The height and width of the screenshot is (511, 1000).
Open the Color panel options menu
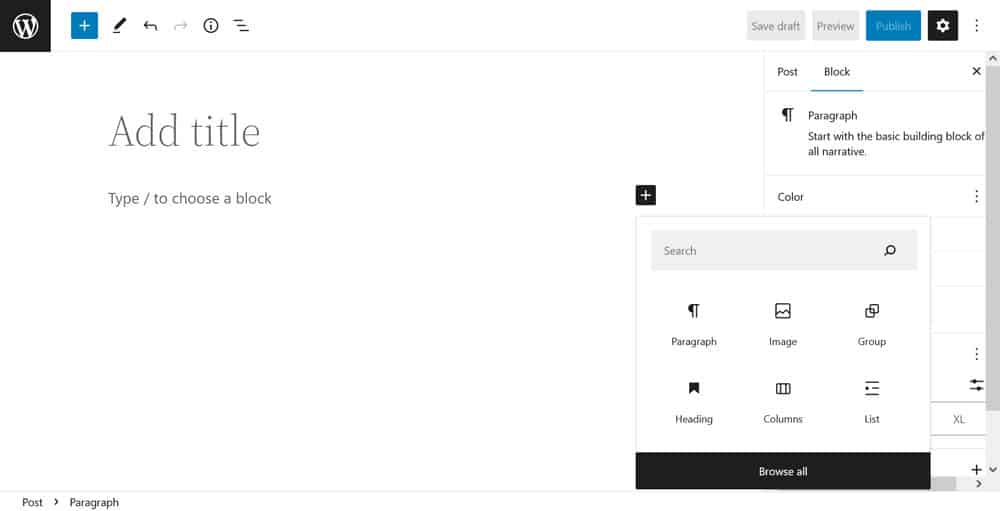976,197
